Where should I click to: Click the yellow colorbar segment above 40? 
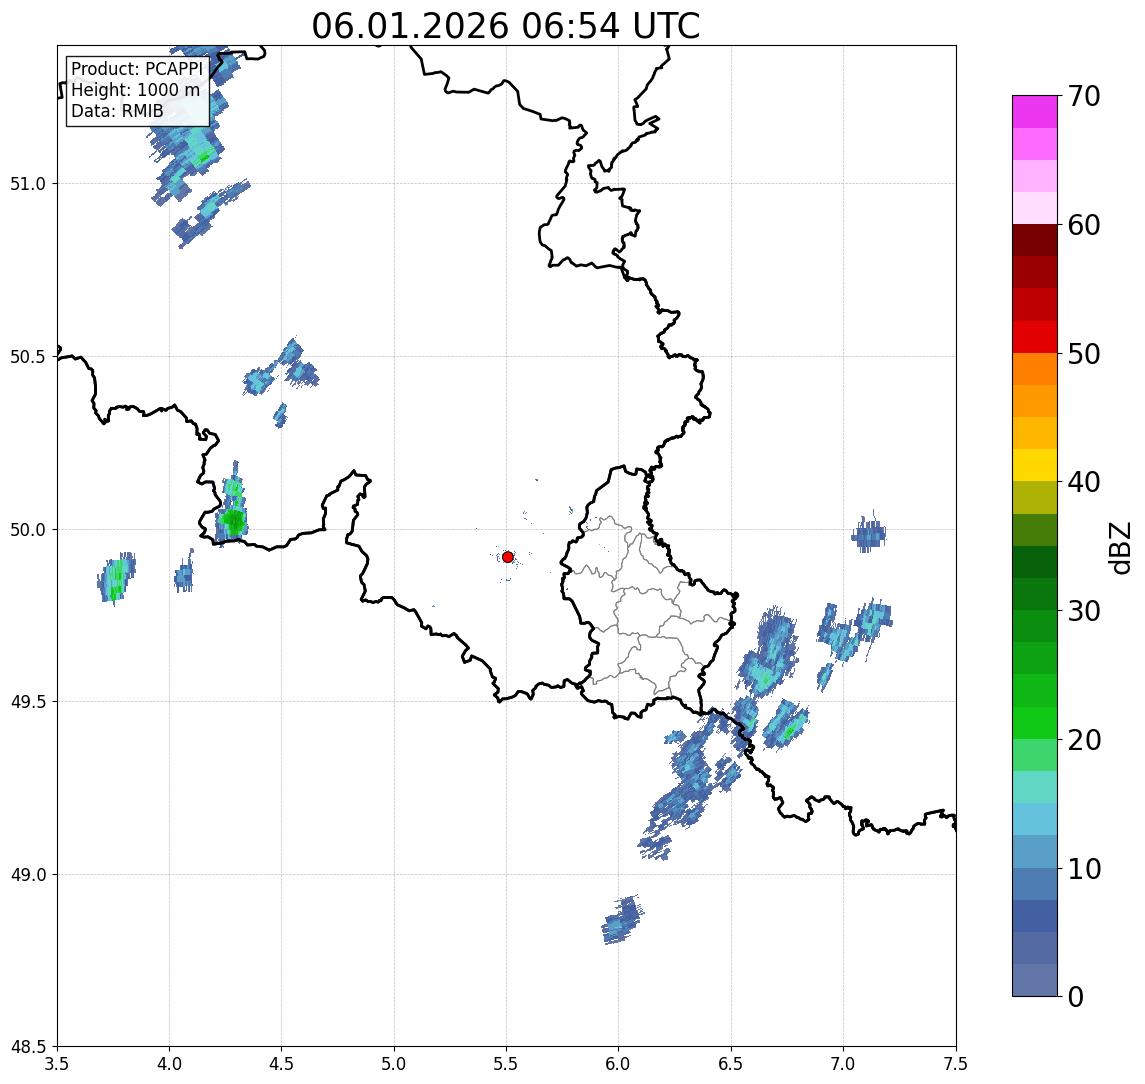(x=1035, y=465)
